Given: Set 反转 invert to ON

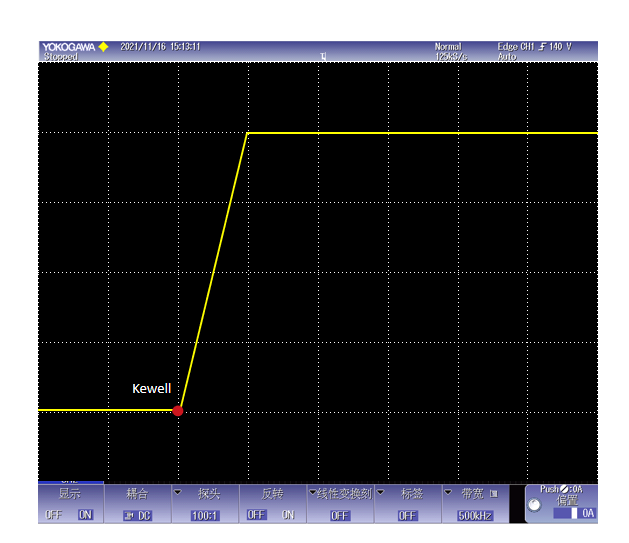Looking at the screenshot, I should pyautogui.click(x=288, y=515).
